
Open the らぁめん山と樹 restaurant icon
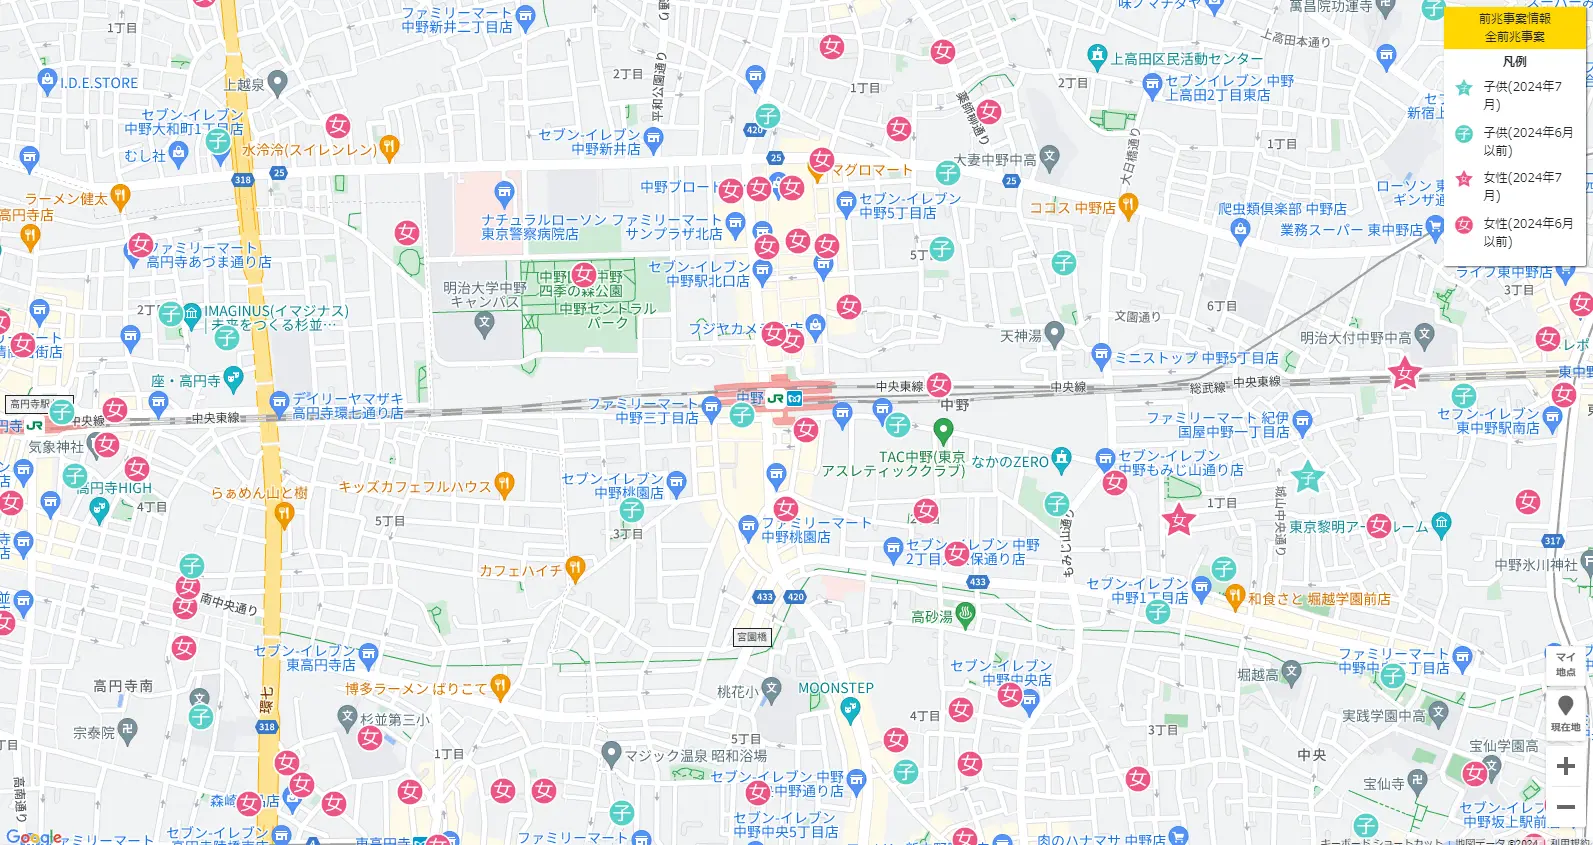coord(284,515)
